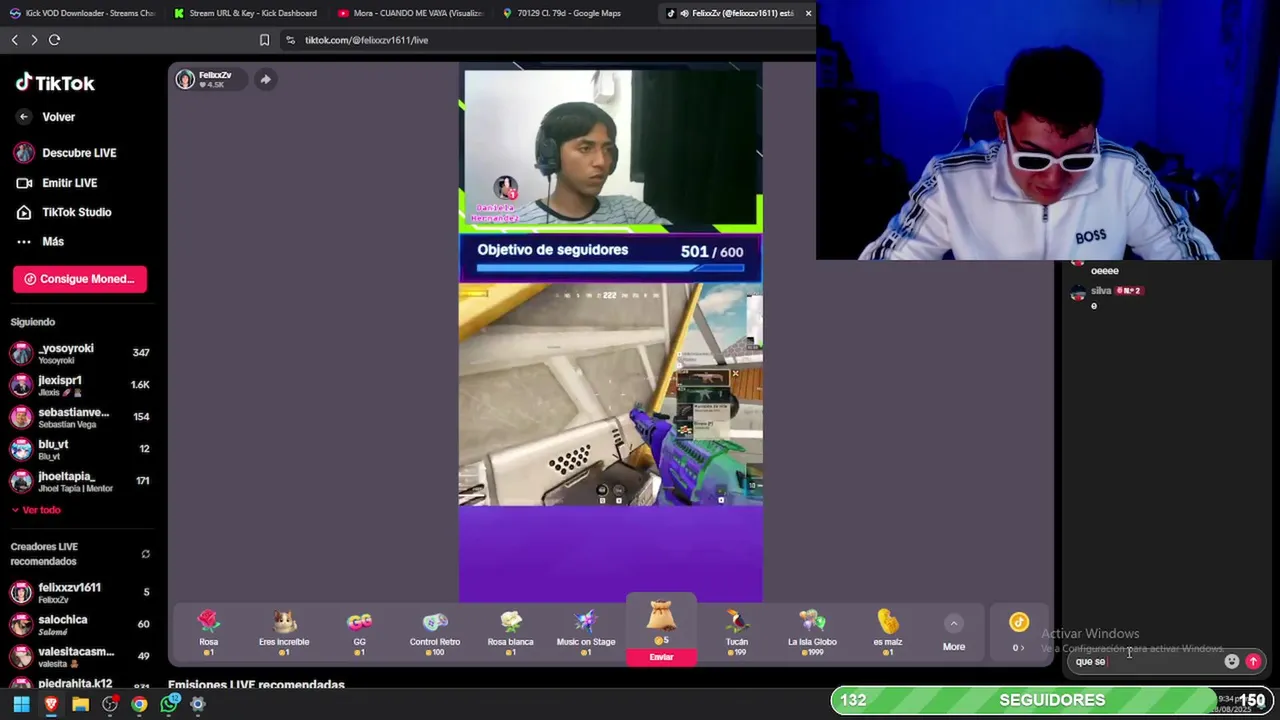Reload the browser page
Image resolution: width=1280 pixels, height=720 pixels.
[54, 40]
